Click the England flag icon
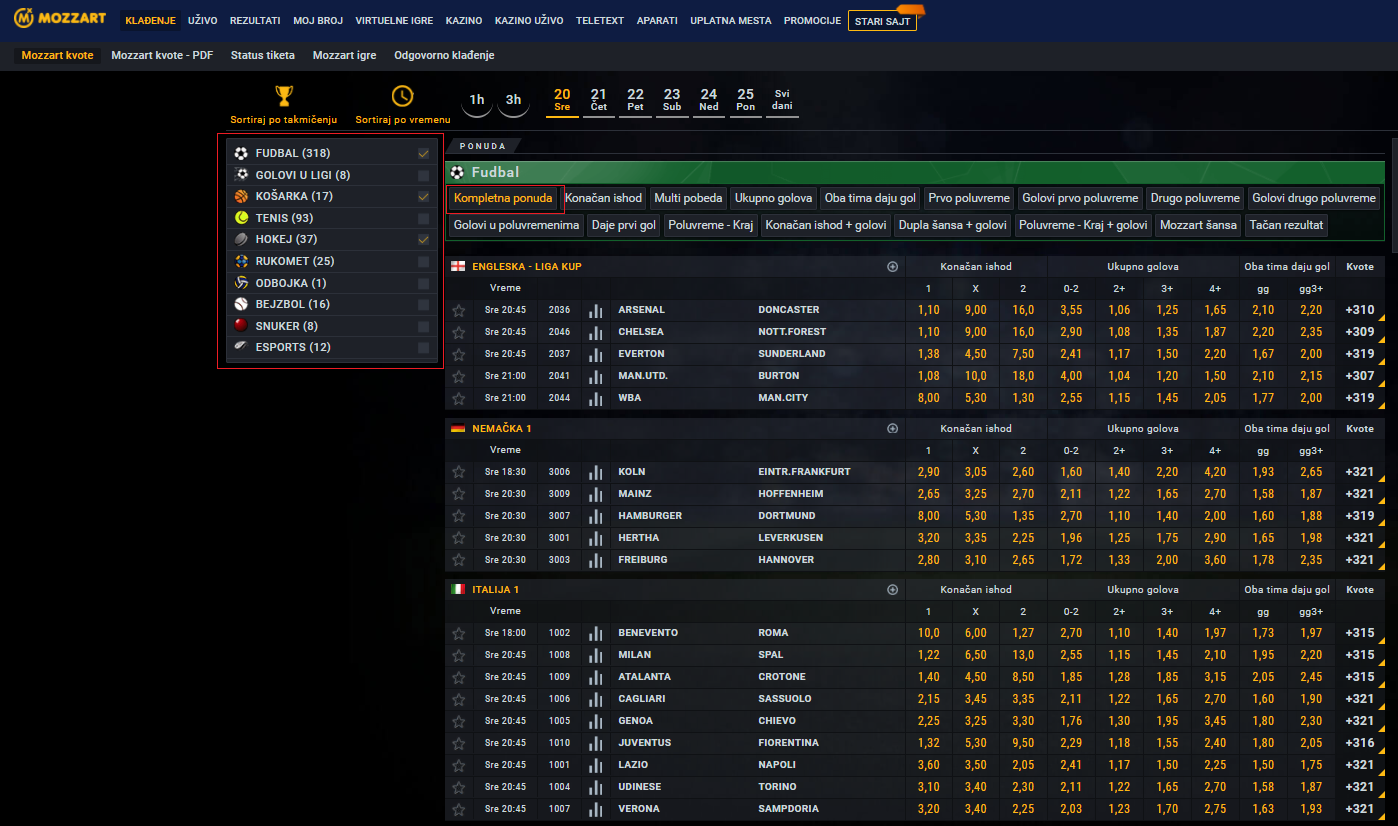The height and width of the screenshot is (826, 1398). [x=458, y=267]
